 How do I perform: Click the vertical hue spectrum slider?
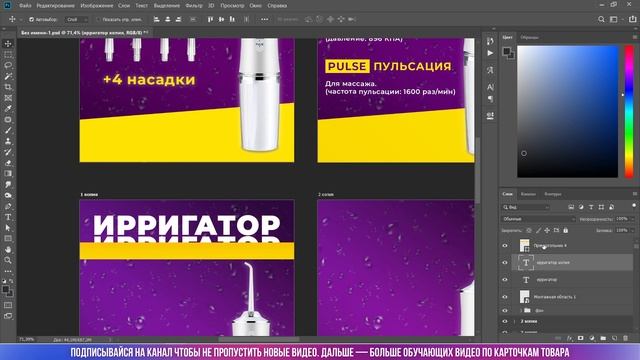629,111
